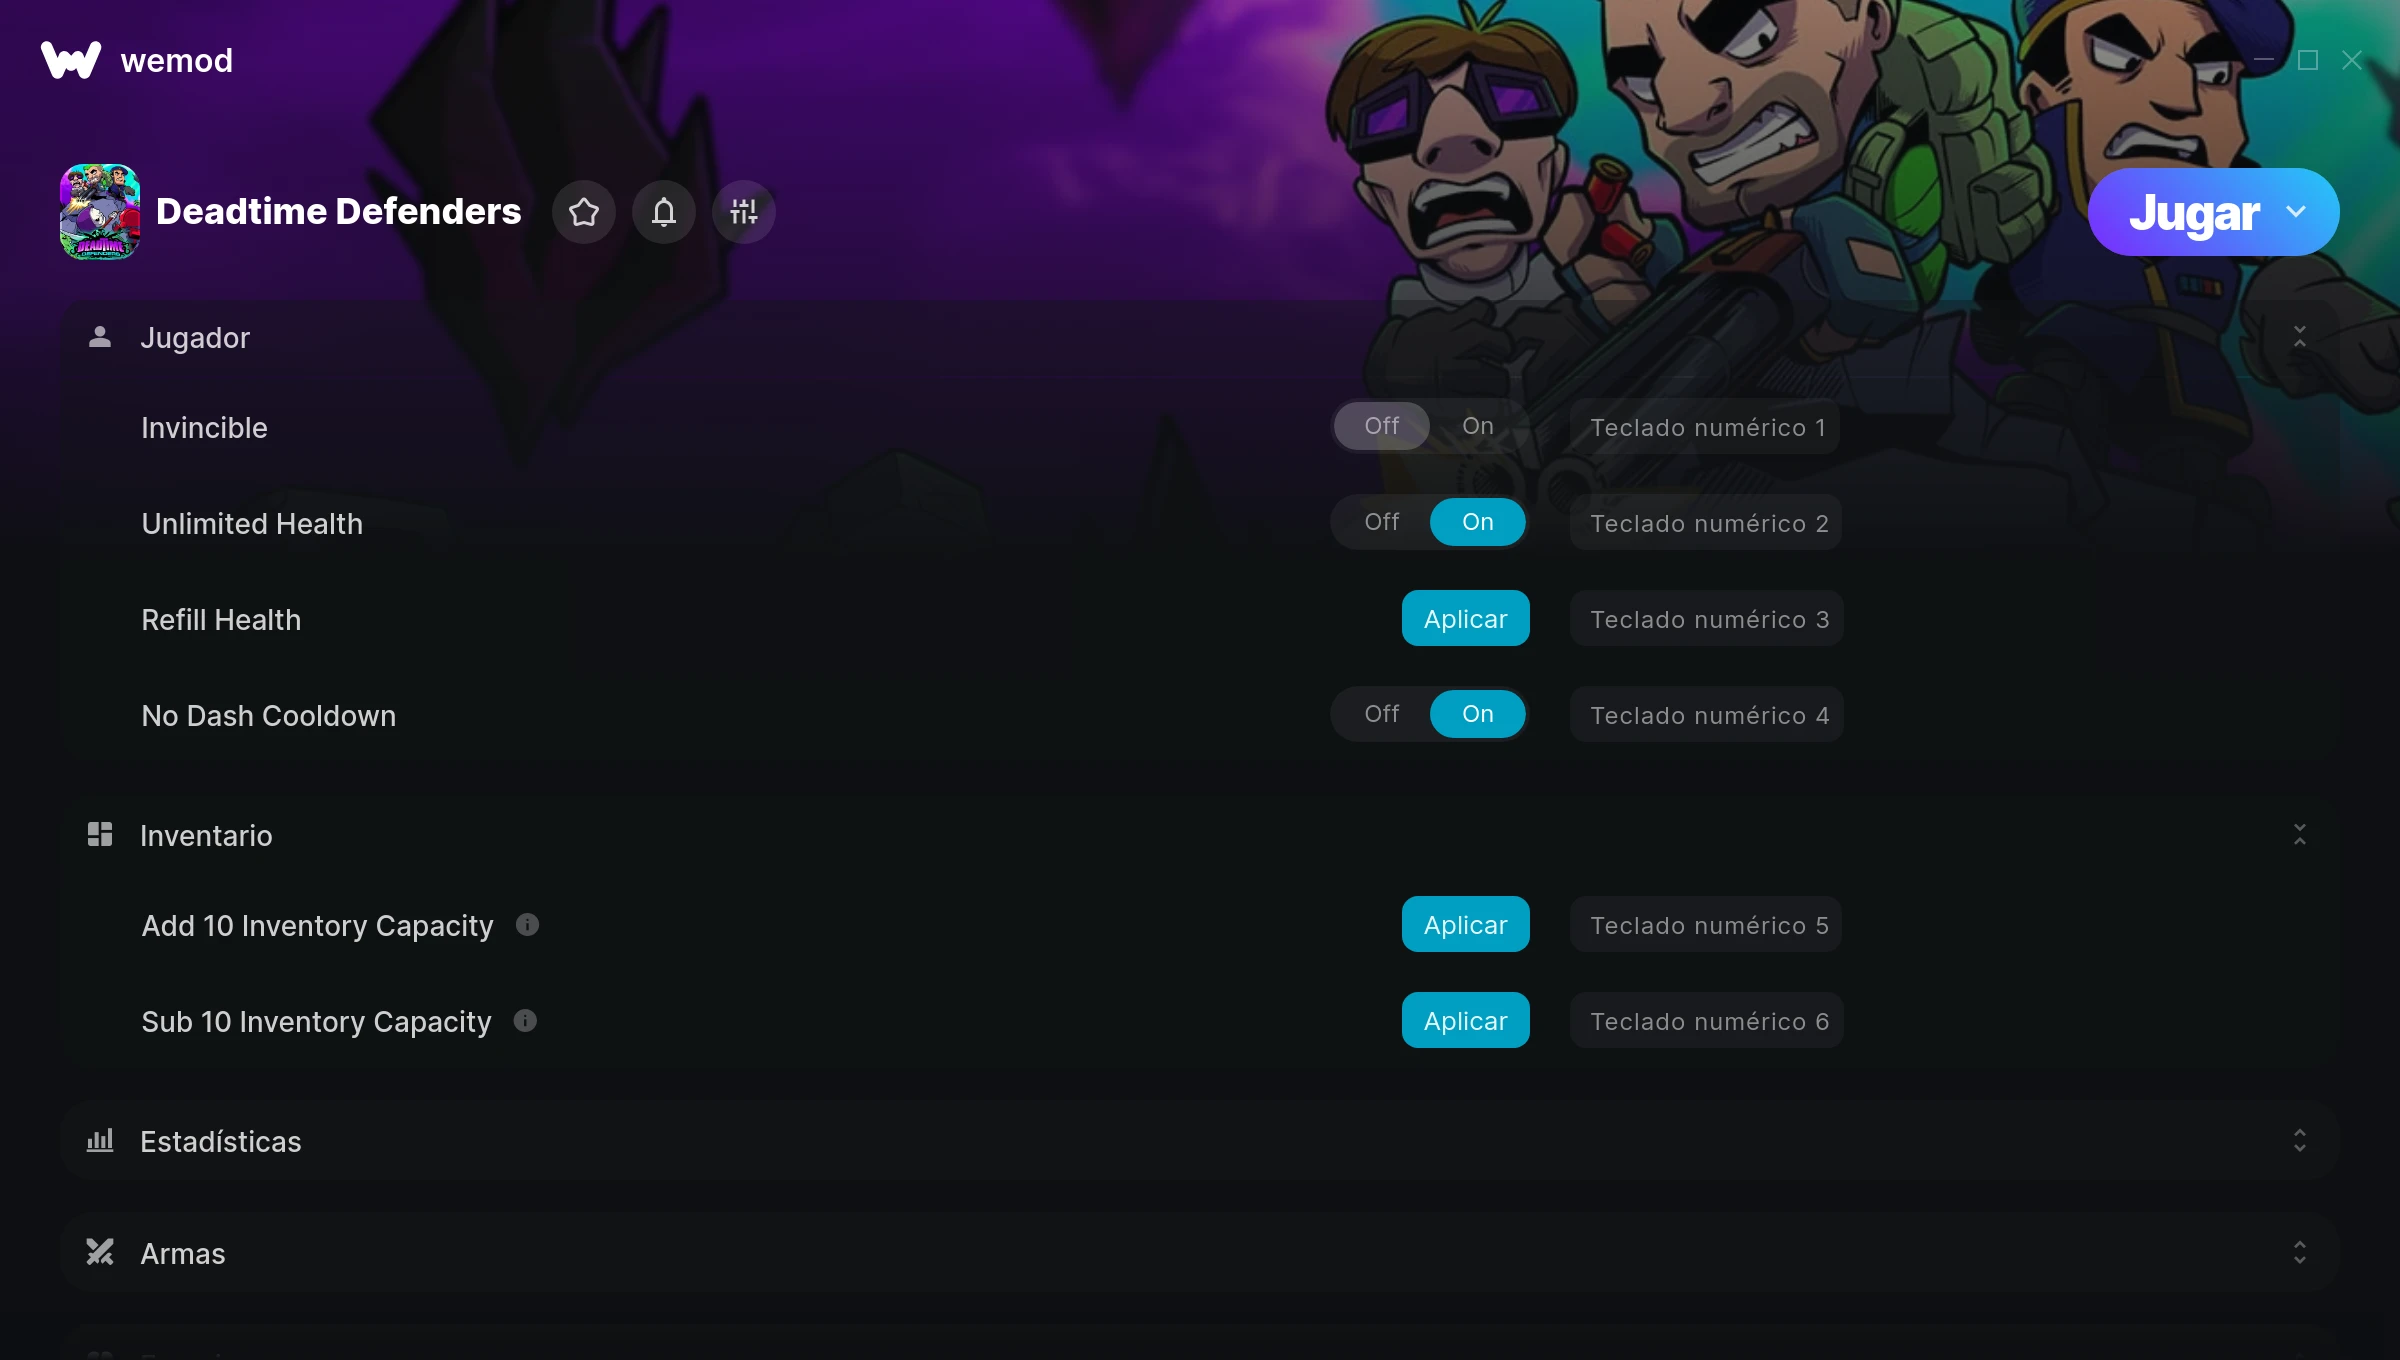
Task: Apply Add 10 Inventory Capacity
Action: 1466,924
